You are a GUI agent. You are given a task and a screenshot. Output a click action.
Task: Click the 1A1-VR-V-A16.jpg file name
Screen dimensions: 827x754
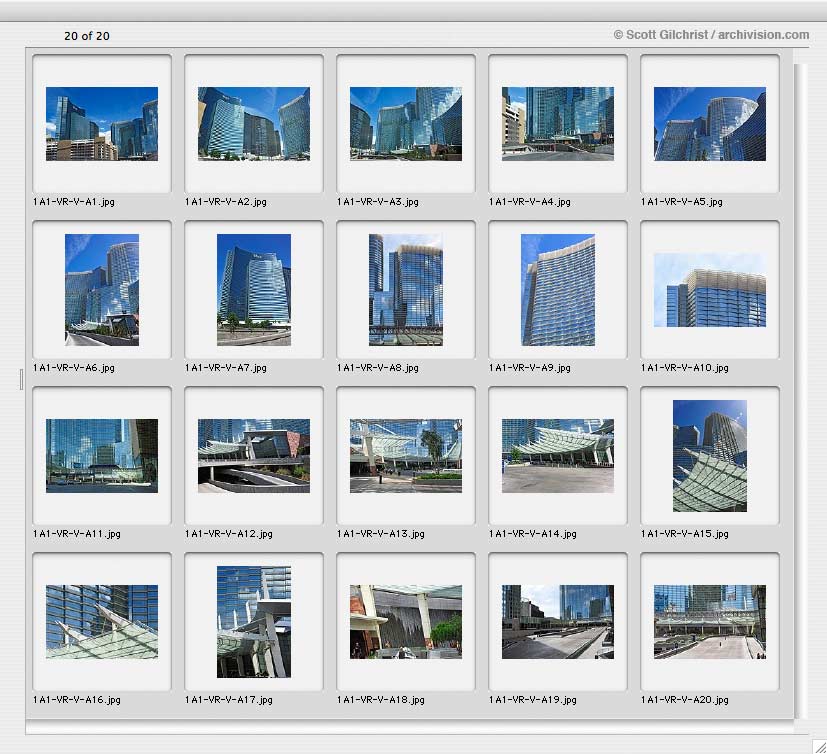tap(77, 700)
